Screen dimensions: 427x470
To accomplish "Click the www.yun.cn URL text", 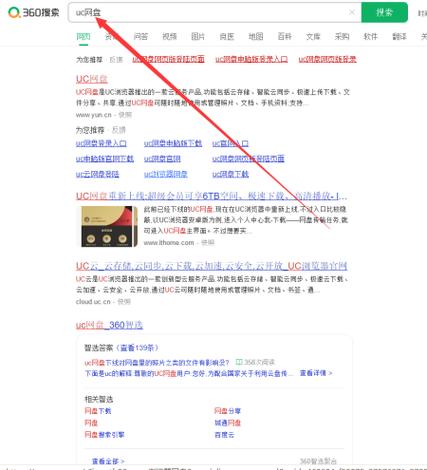I will pyautogui.click(x=94, y=115).
